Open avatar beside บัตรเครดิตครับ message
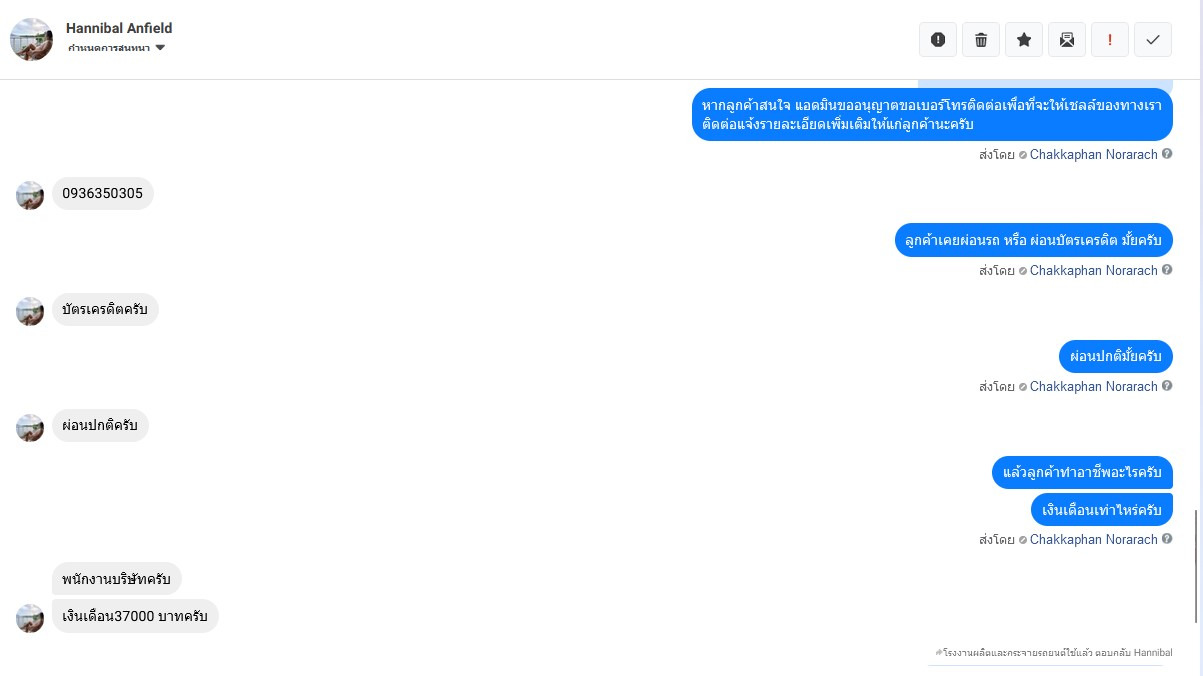The image size is (1203, 676). pos(30,311)
